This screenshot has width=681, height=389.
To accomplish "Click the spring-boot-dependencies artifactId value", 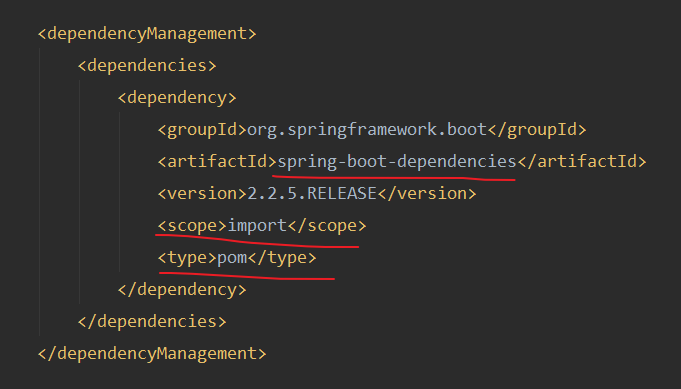I will pos(397,162).
